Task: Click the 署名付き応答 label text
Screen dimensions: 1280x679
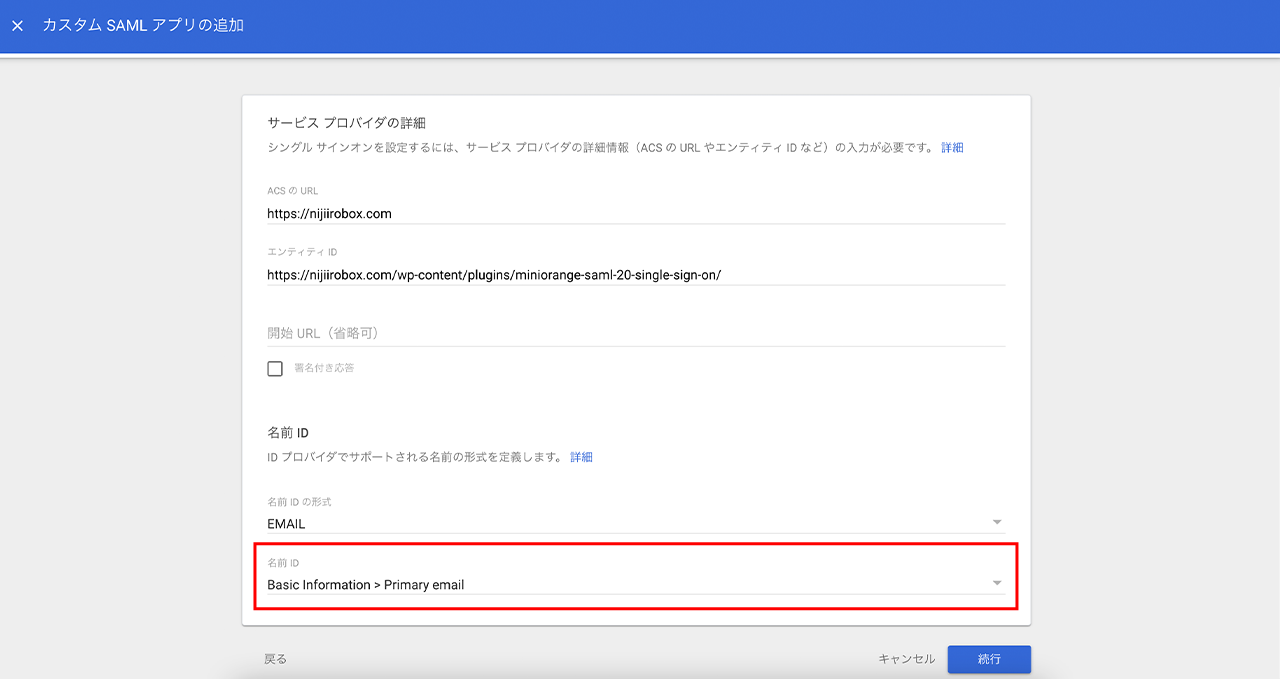Action: click(324, 368)
